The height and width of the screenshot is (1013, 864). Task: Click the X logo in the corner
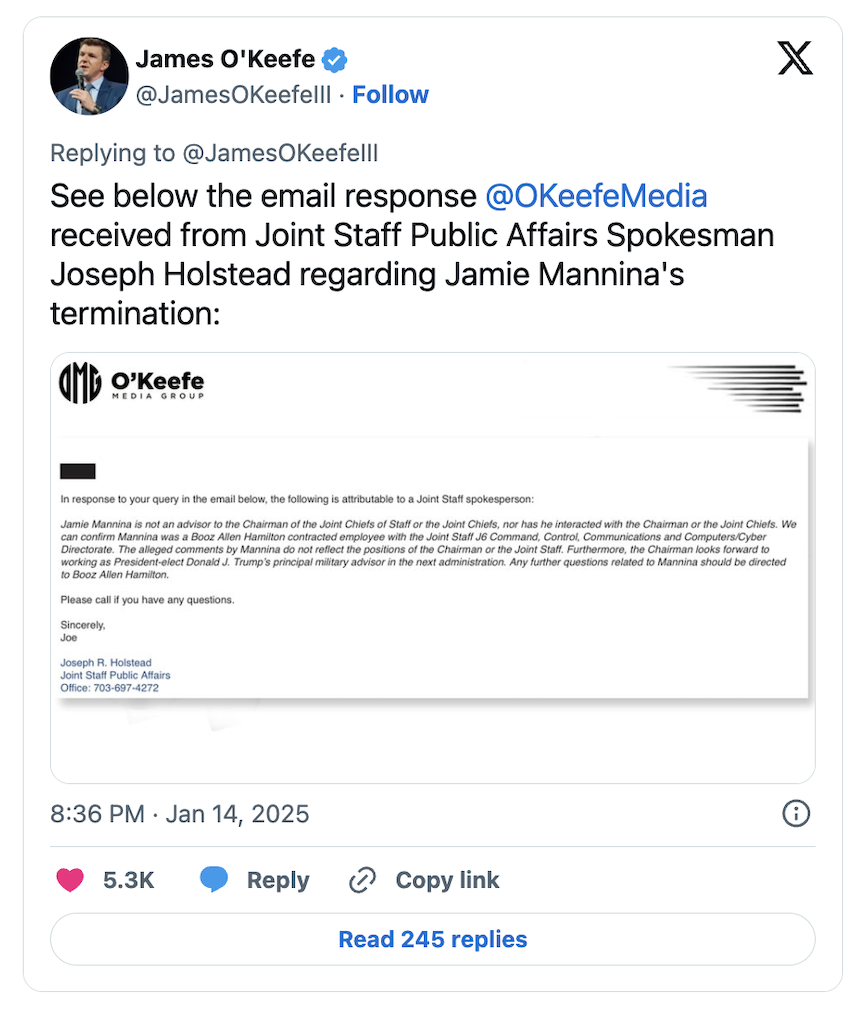click(795, 60)
